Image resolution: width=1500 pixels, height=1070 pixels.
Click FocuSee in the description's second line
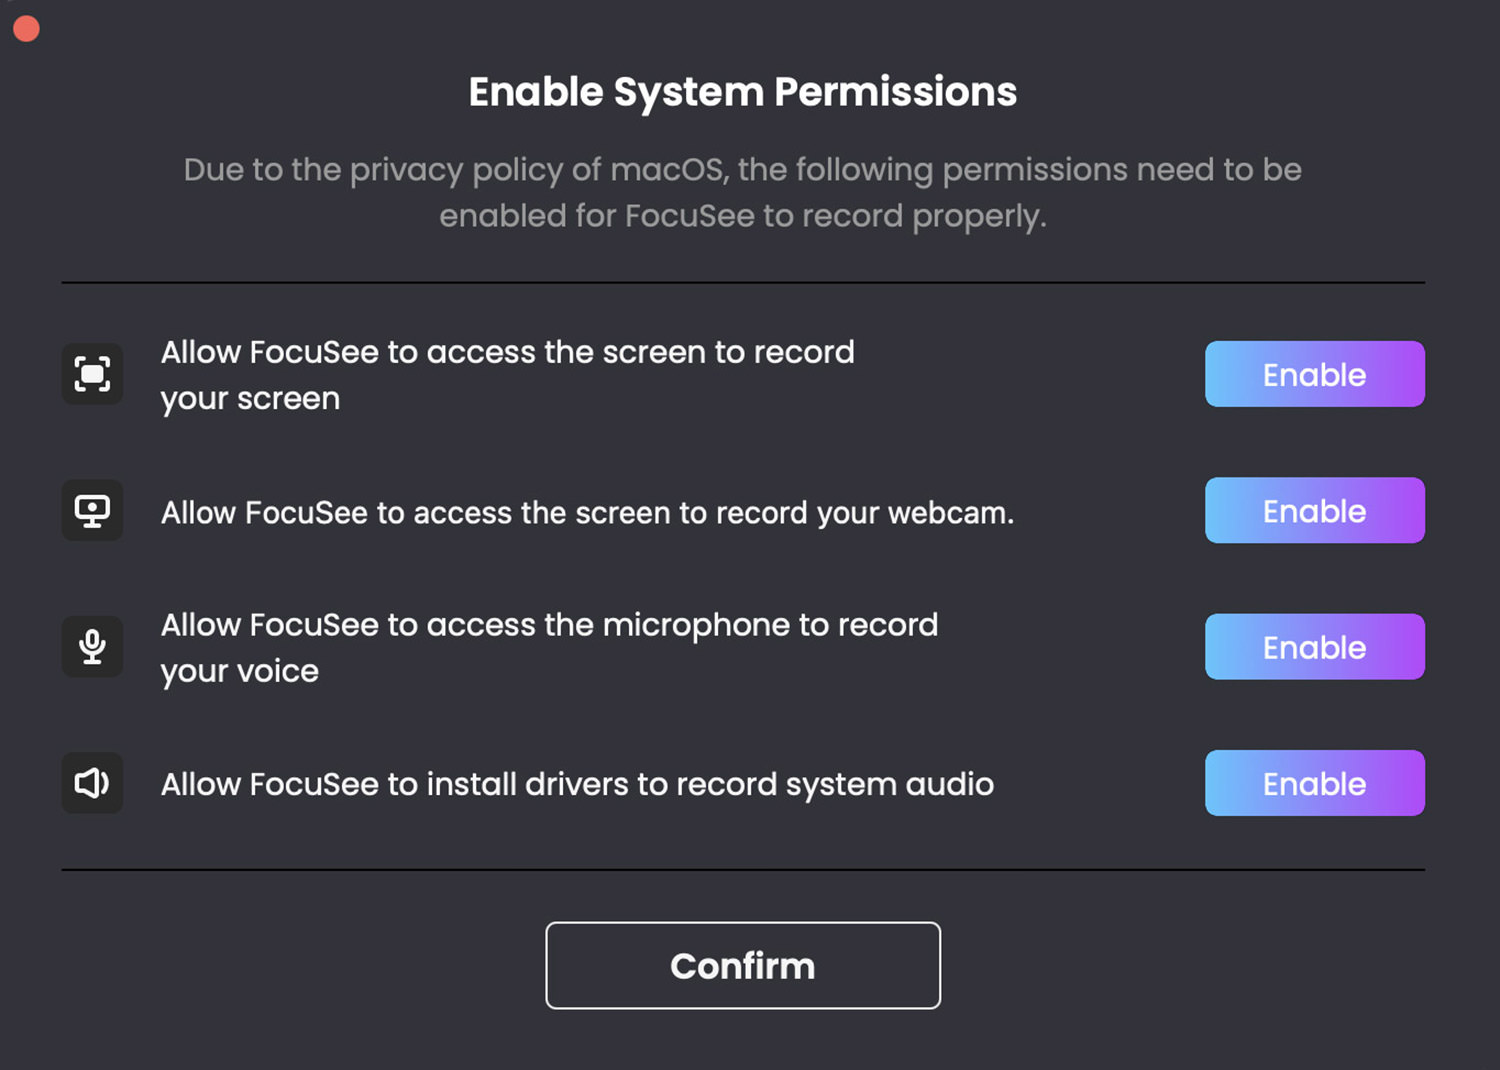pos(690,216)
